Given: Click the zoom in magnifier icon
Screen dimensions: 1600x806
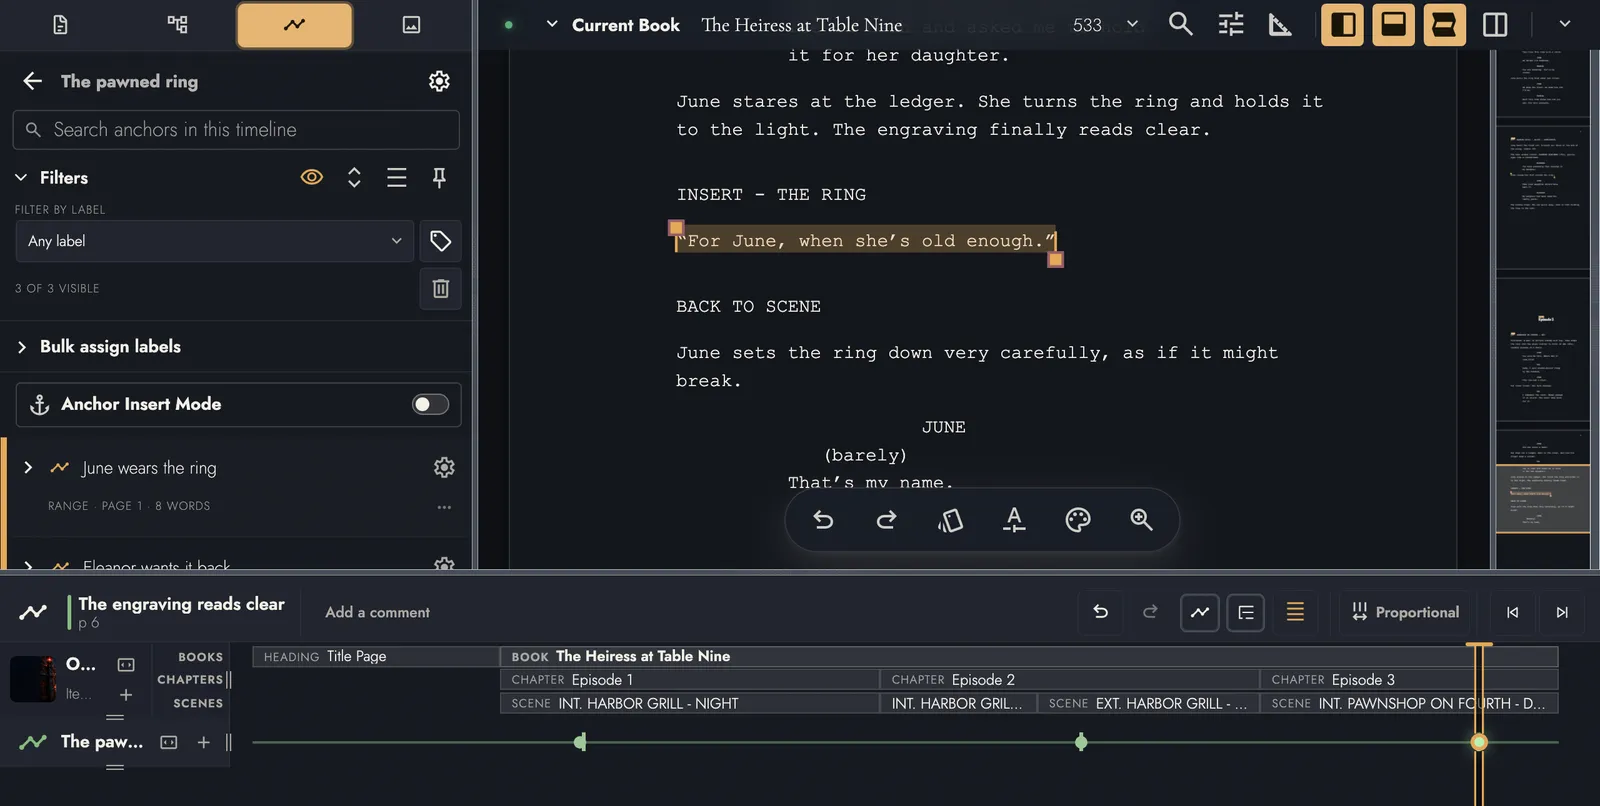Looking at the screenshot, I should [1141, 520].
